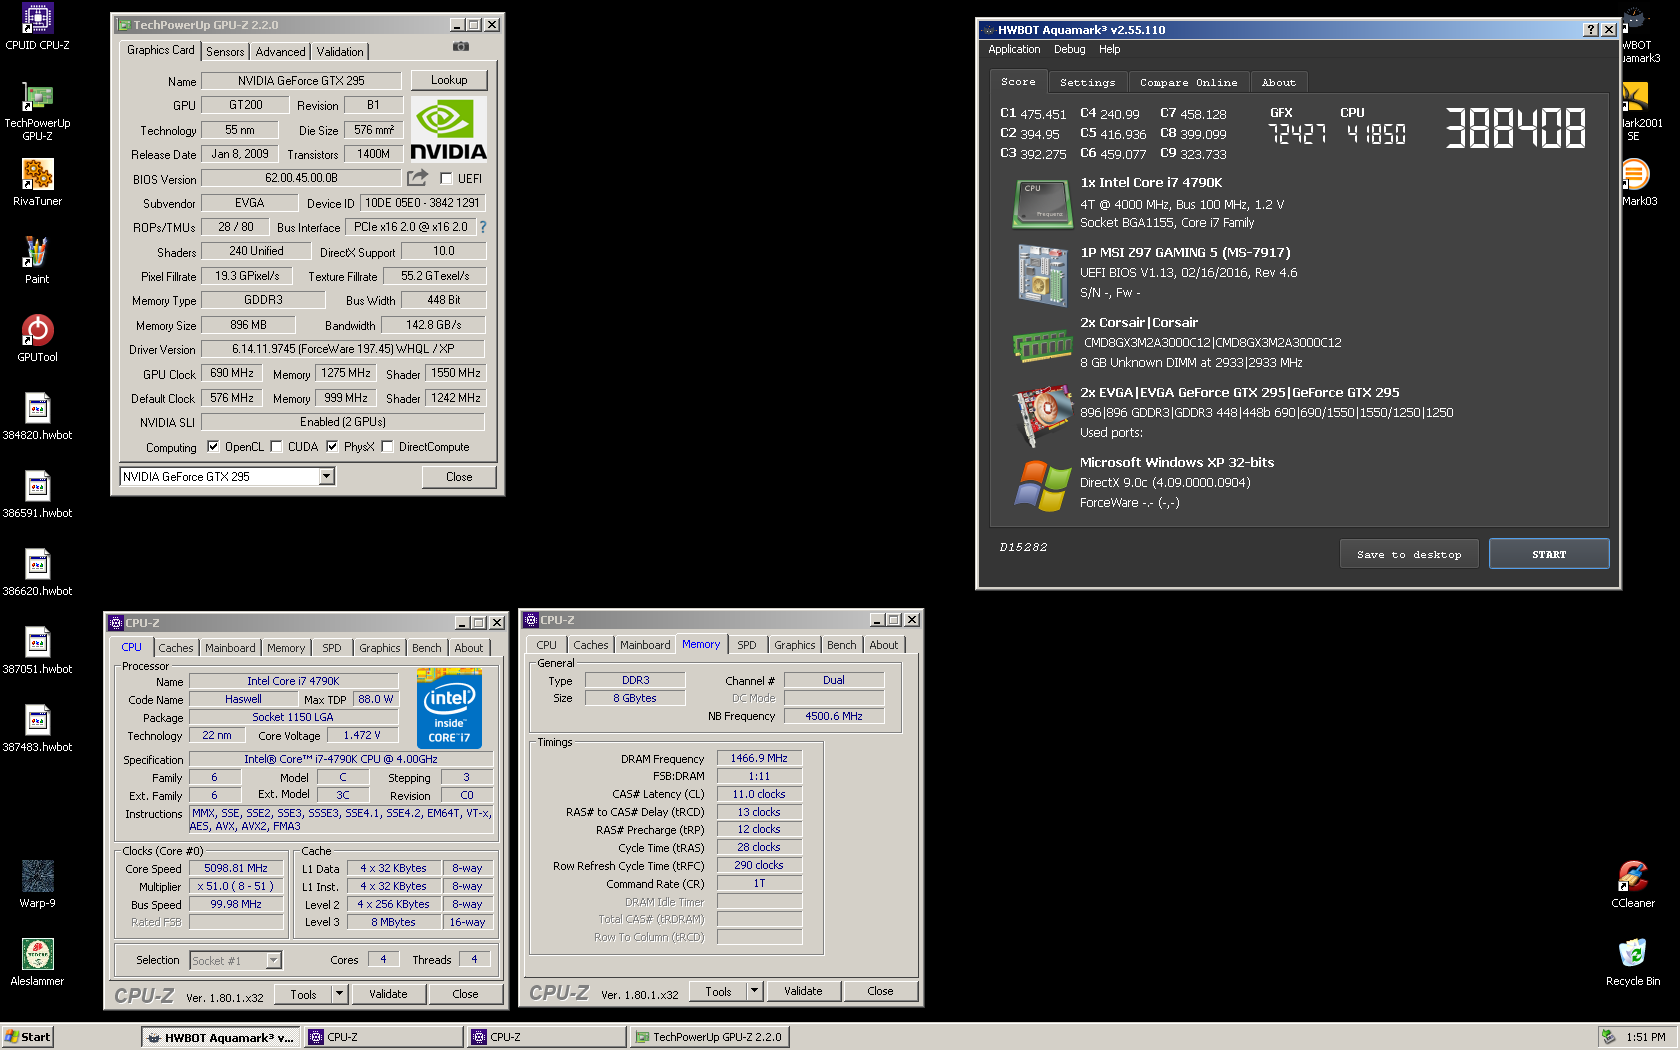This screenshot has width=1680, height=1050.
Task: Click DRAM Frequency value 1466.9 MHz
Action: coord(759,758)
